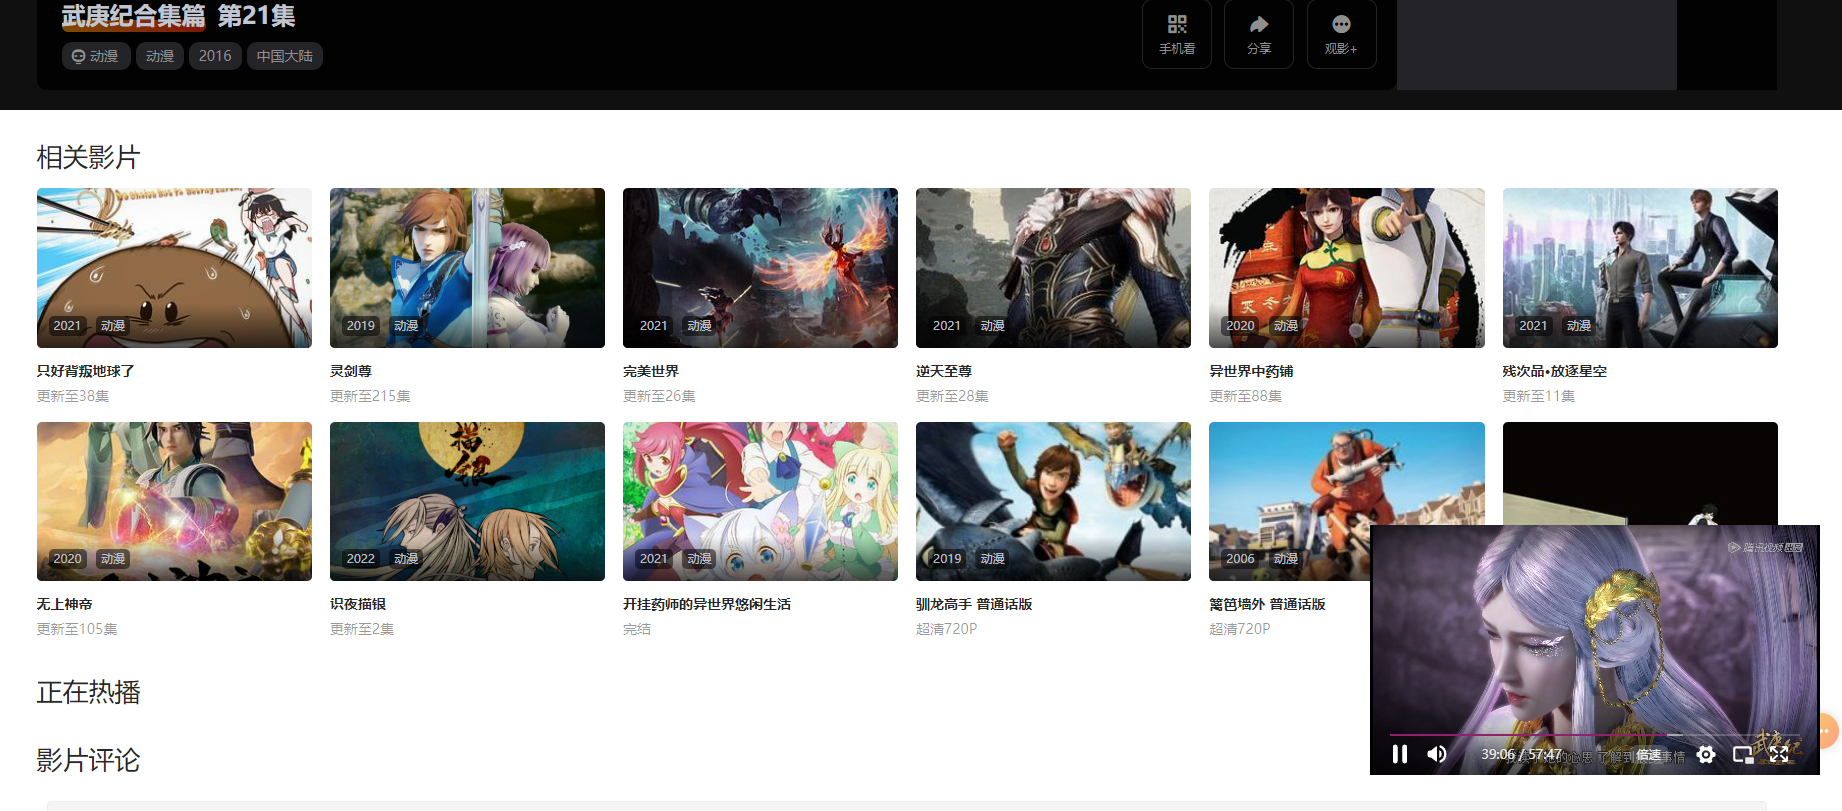The height and width of the screenshot is (811, 1842).
Task: Click the orange floating chat bubble icon
Action: (1829, 731)
